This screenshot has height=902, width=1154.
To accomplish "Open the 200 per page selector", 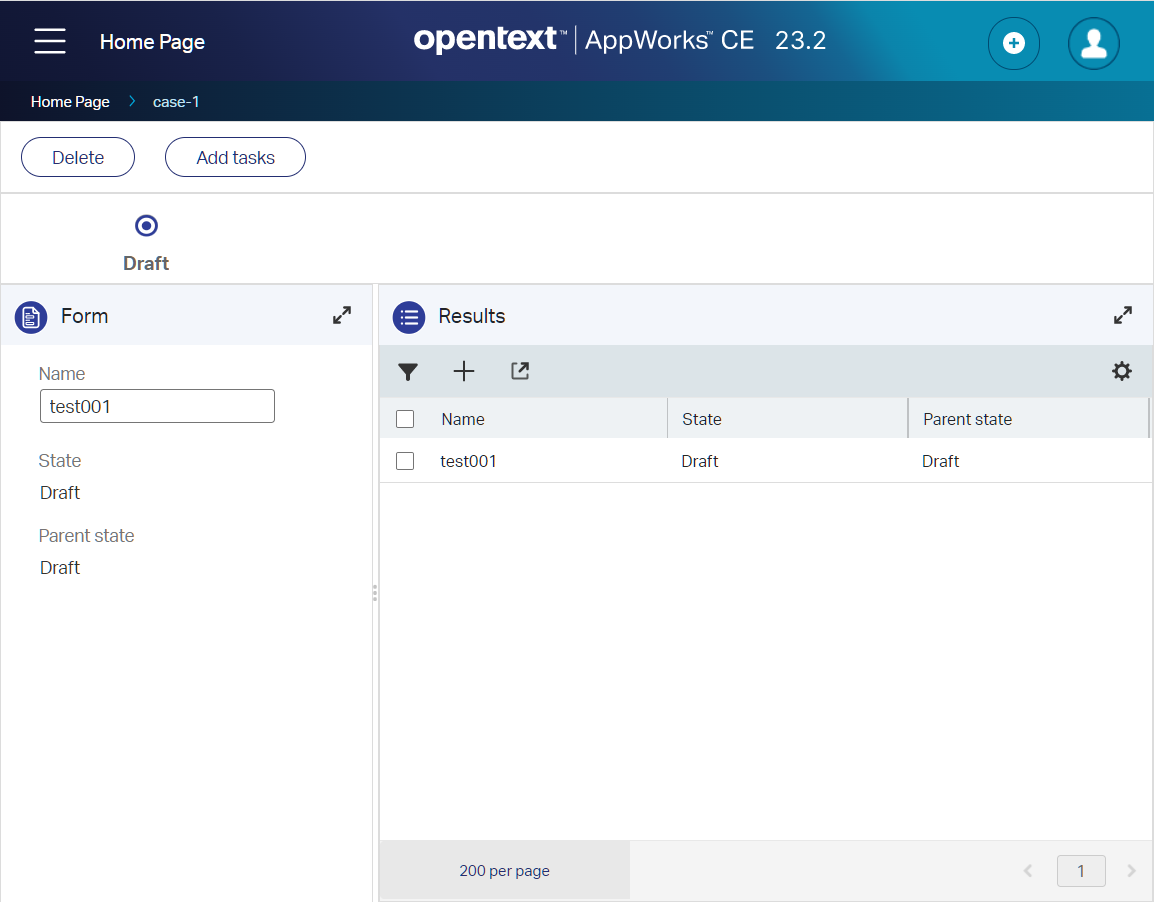I will pyautogui.click(x=504, y=870).
